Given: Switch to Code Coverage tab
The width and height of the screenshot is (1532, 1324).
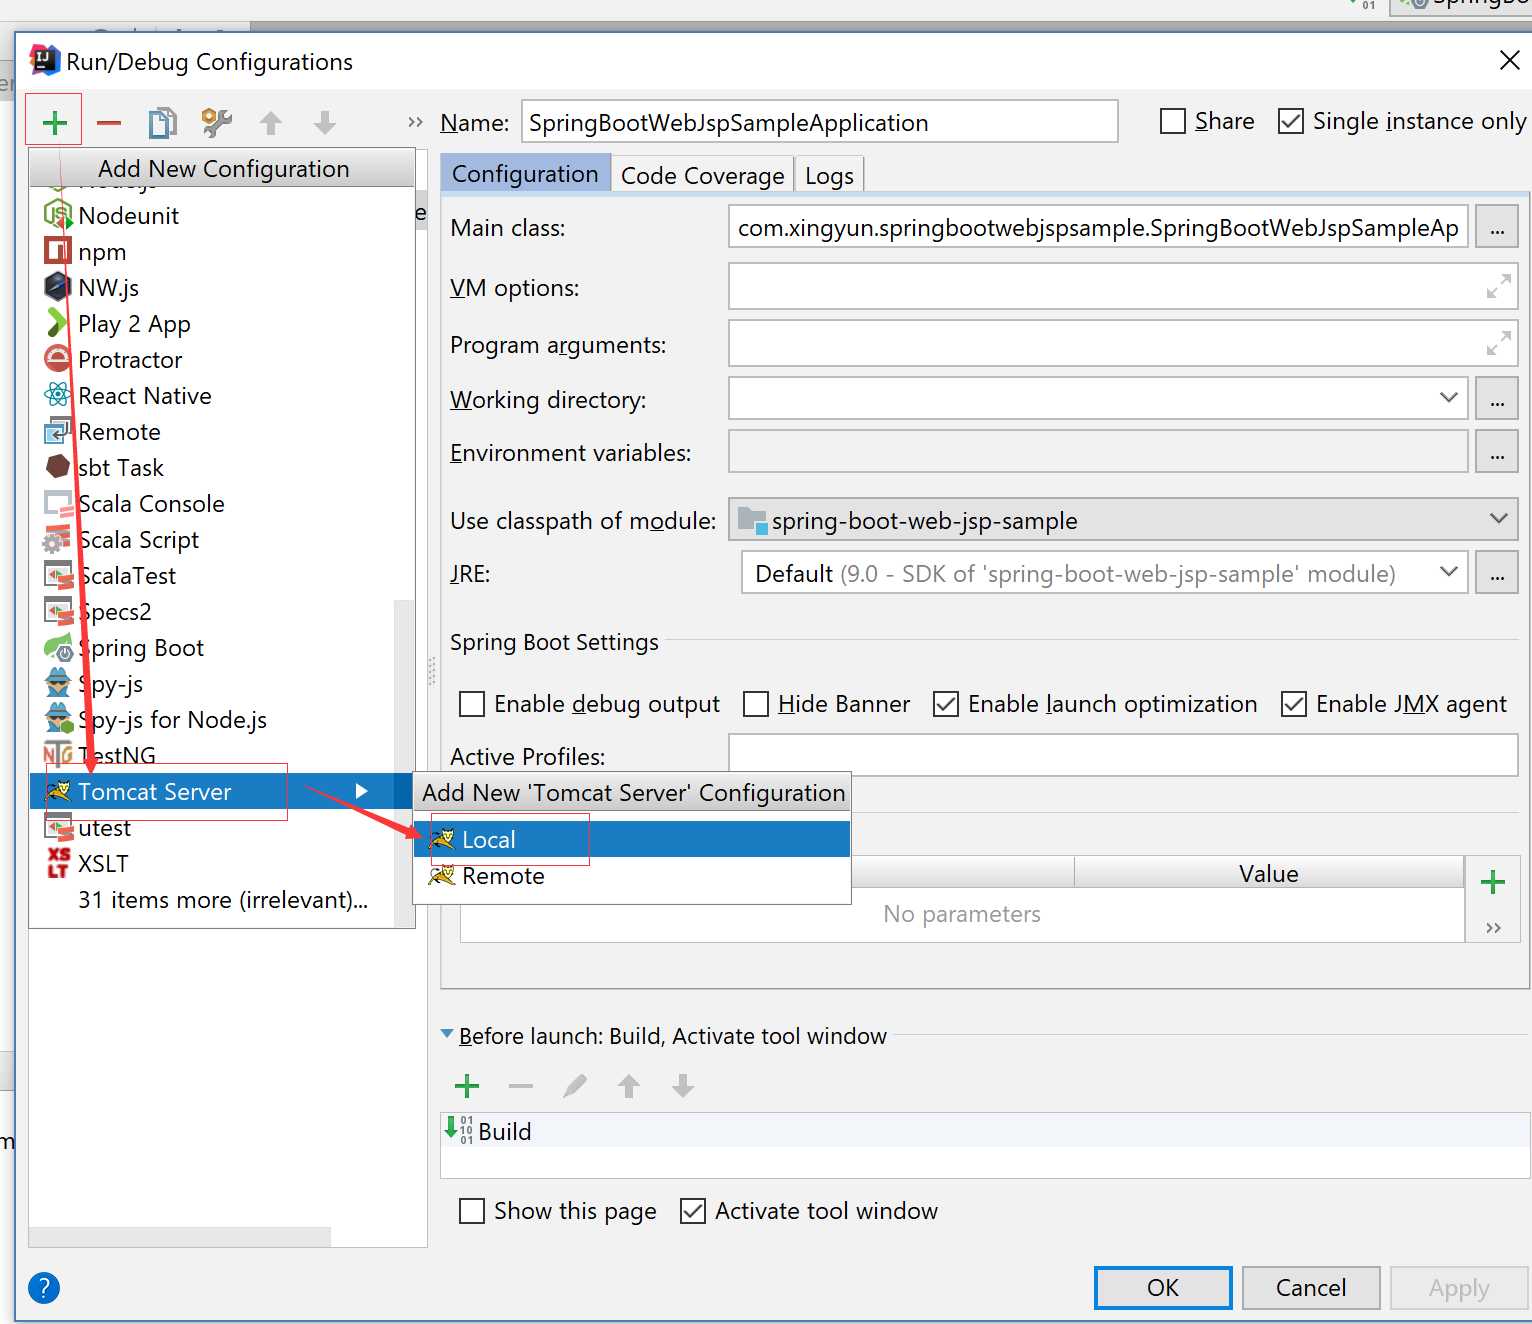Looking at the screenshot, I should pos(702,175).
